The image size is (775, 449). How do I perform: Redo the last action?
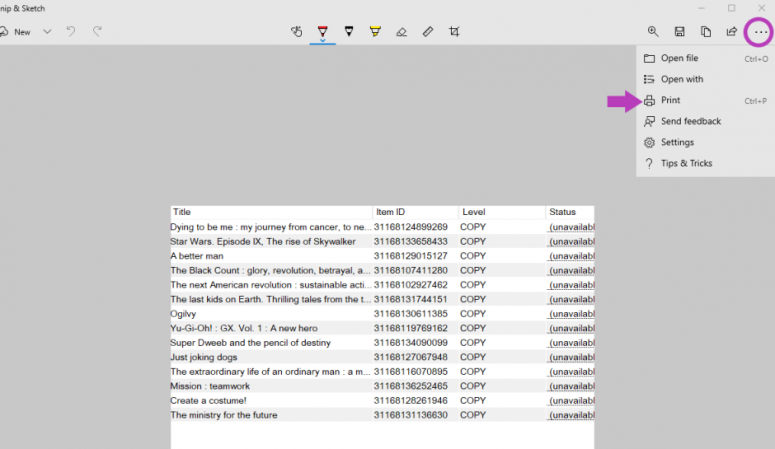(97, 32)
